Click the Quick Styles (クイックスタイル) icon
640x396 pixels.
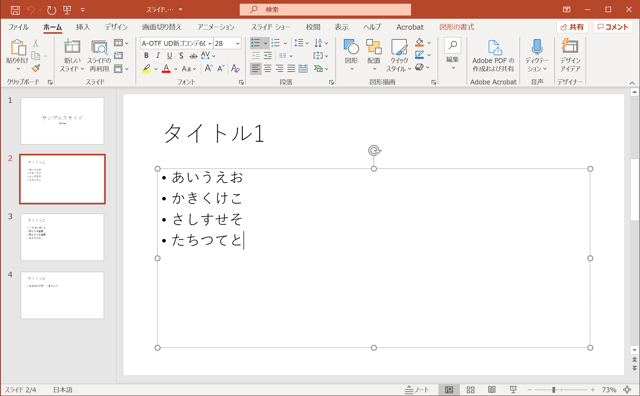click(x=399, y=47)
